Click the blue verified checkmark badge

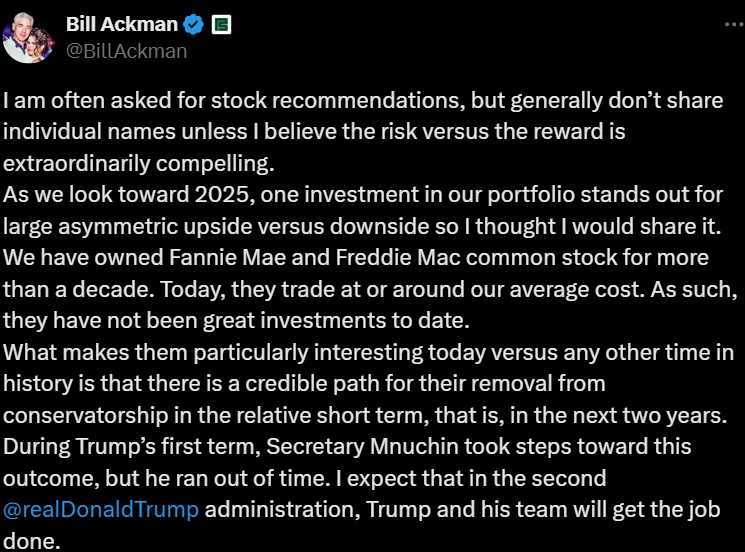tap(193, 25)
